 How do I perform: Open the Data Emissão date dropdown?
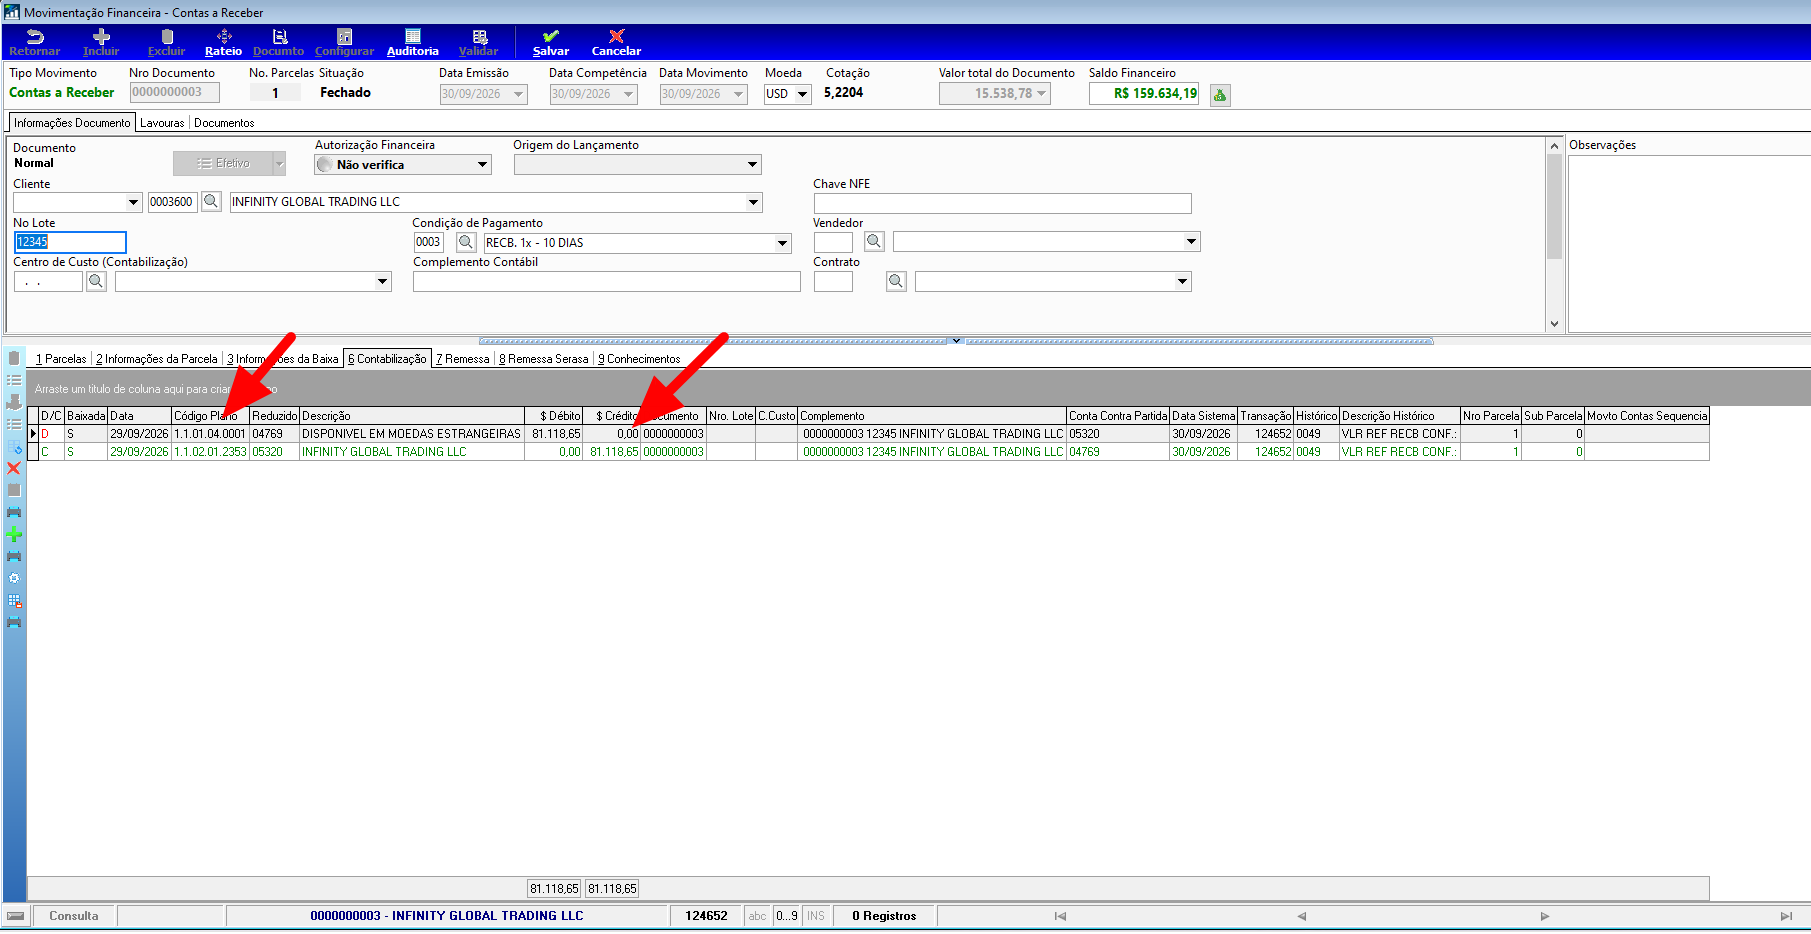click(518, 94)
